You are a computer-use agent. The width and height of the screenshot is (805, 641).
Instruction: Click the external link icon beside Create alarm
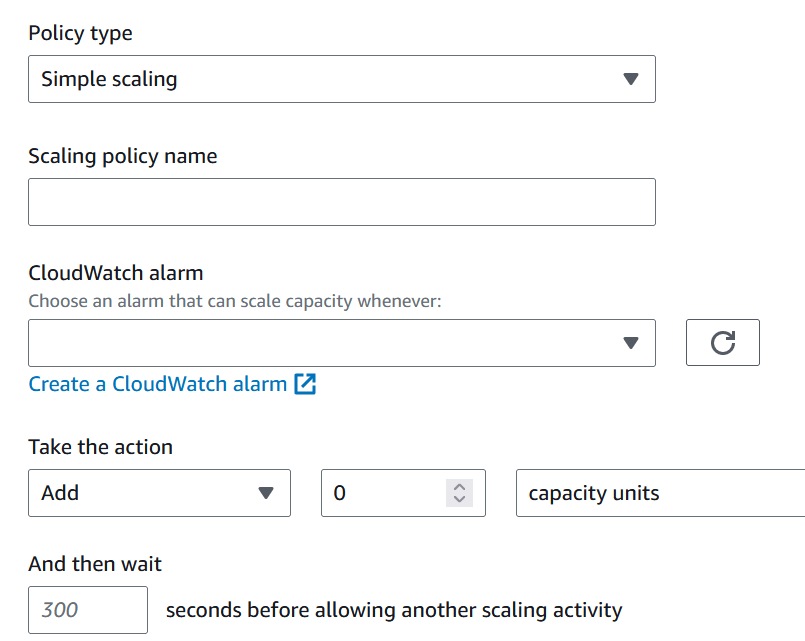(x=305, y=384)
